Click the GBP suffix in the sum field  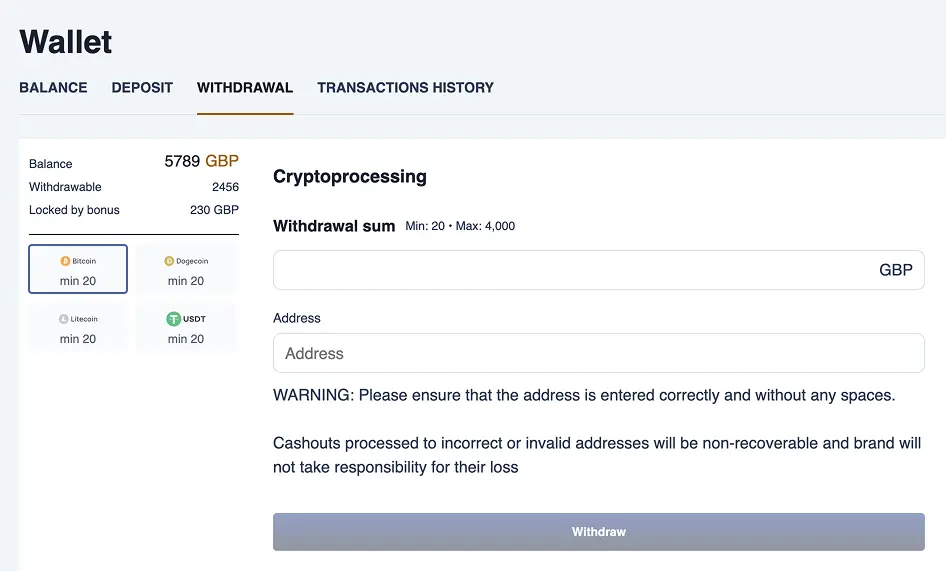tap(896, 270)
